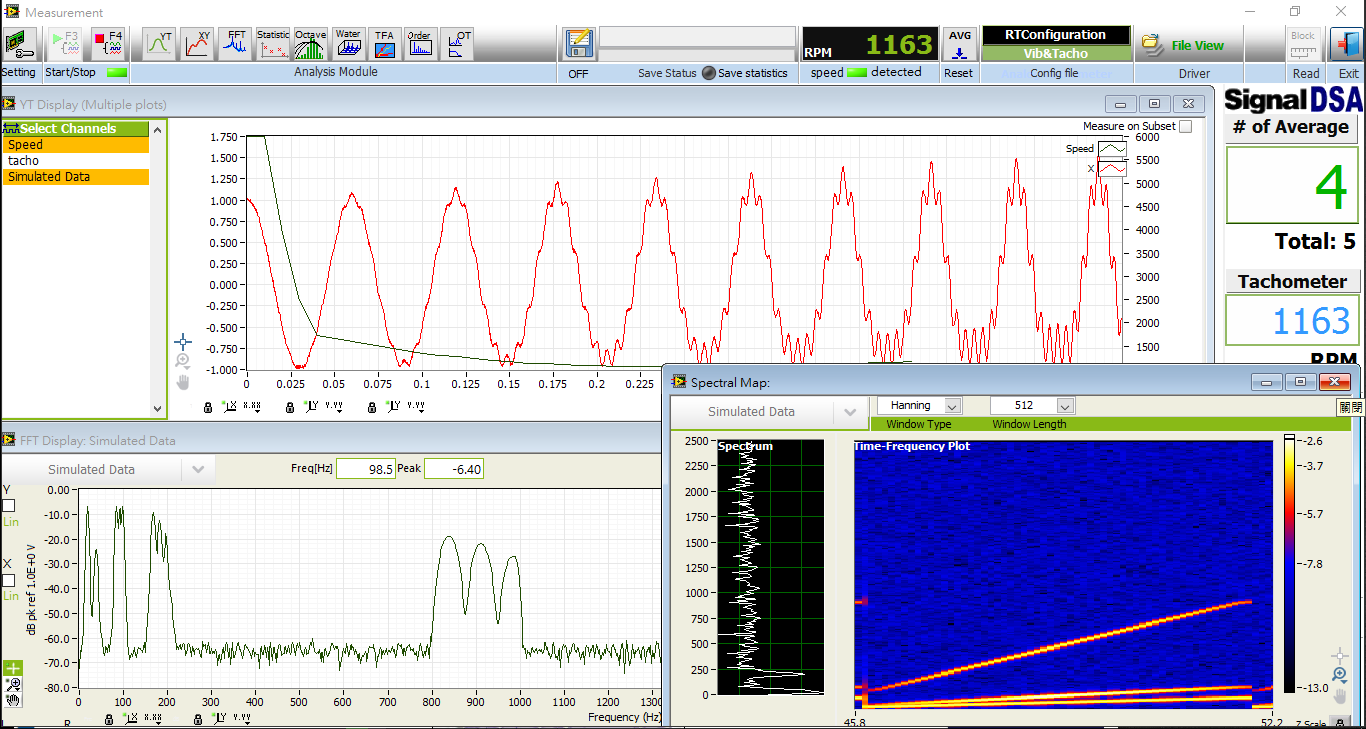Select the Simulated Data channel
The image size is (1366, 729).
pos(76,177)
